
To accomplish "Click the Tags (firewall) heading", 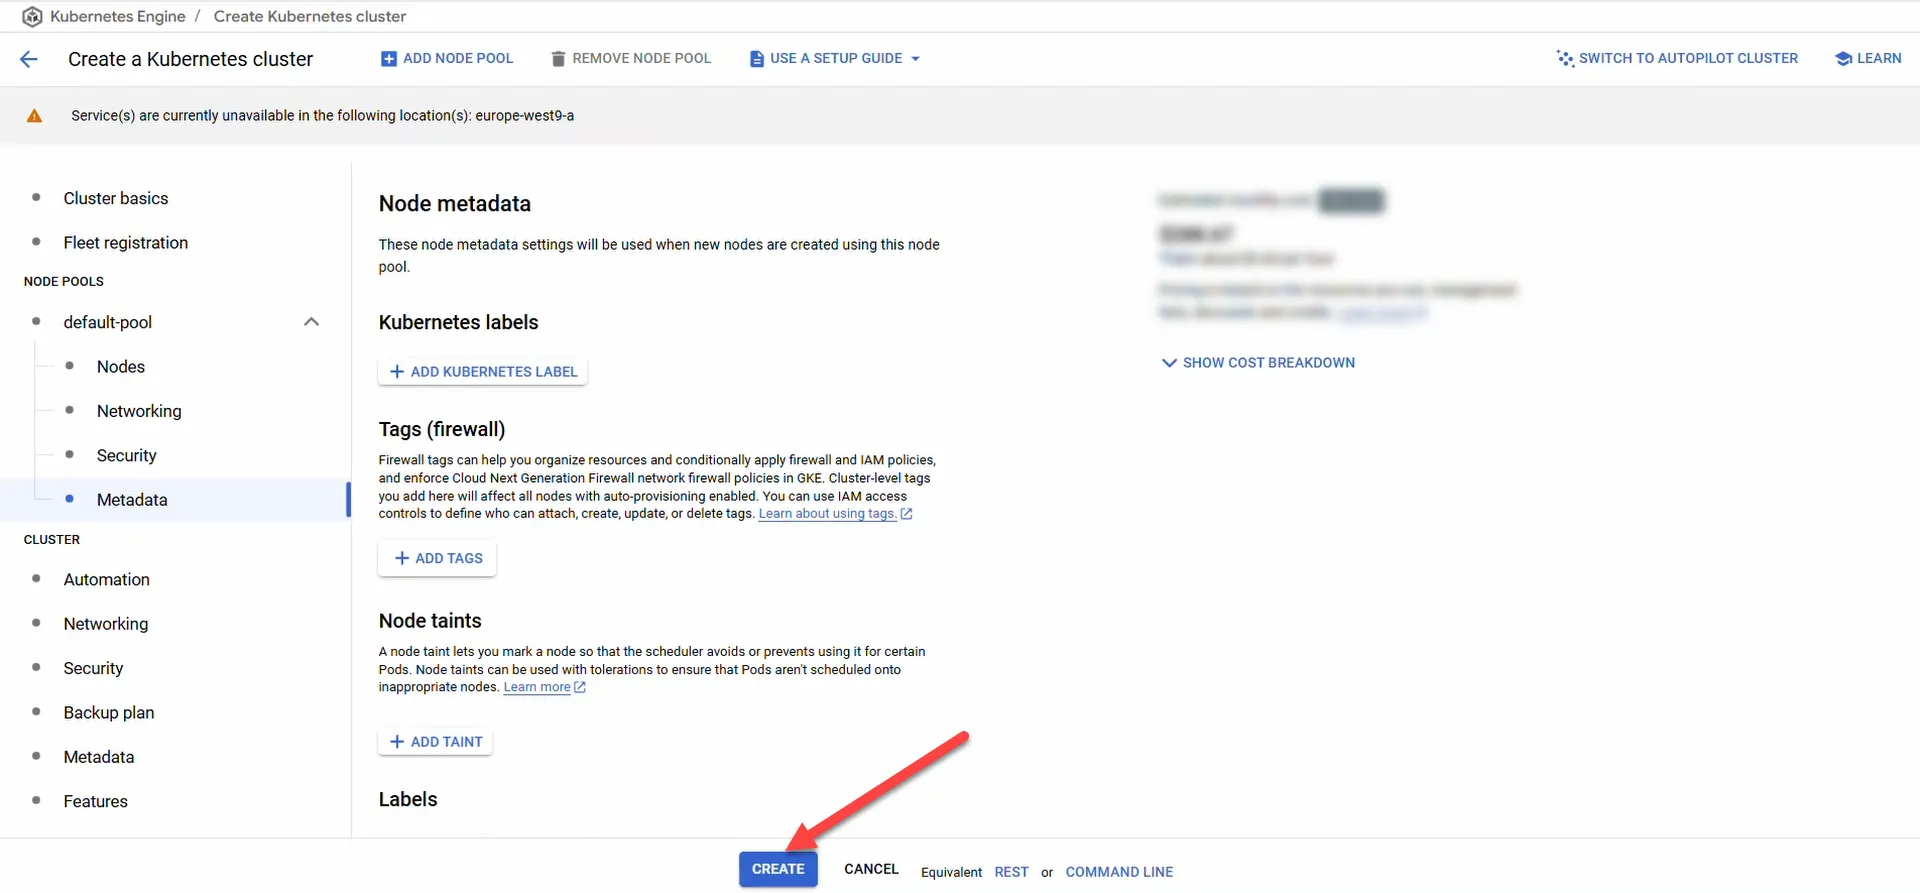I will [442, 429].
